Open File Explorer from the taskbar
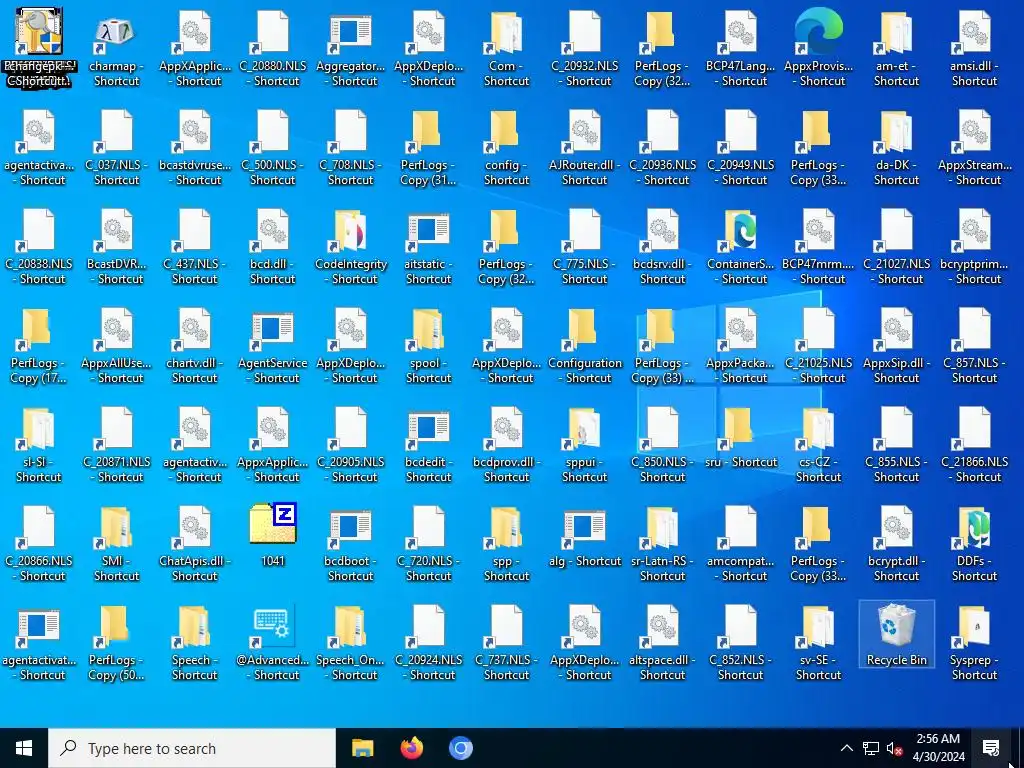Image resolution: width=1024 pixels, height=768 pixels. click(x=362, y=748)
